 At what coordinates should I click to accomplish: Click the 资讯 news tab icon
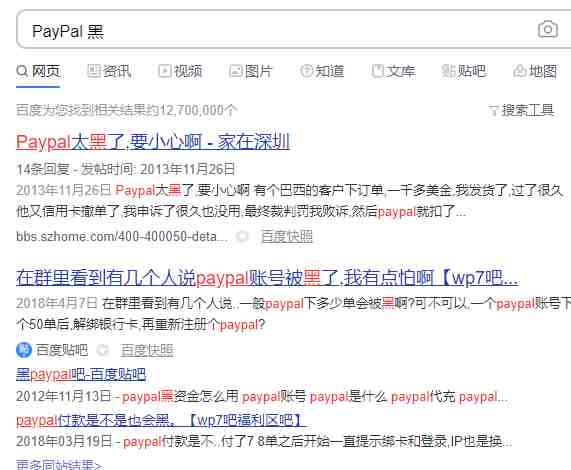coord(94,71)
